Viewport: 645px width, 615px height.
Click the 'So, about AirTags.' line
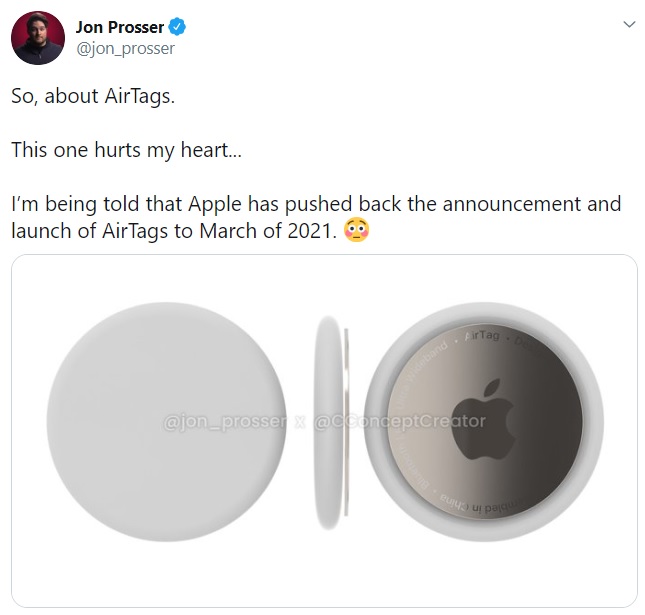(x=98, y=99)
